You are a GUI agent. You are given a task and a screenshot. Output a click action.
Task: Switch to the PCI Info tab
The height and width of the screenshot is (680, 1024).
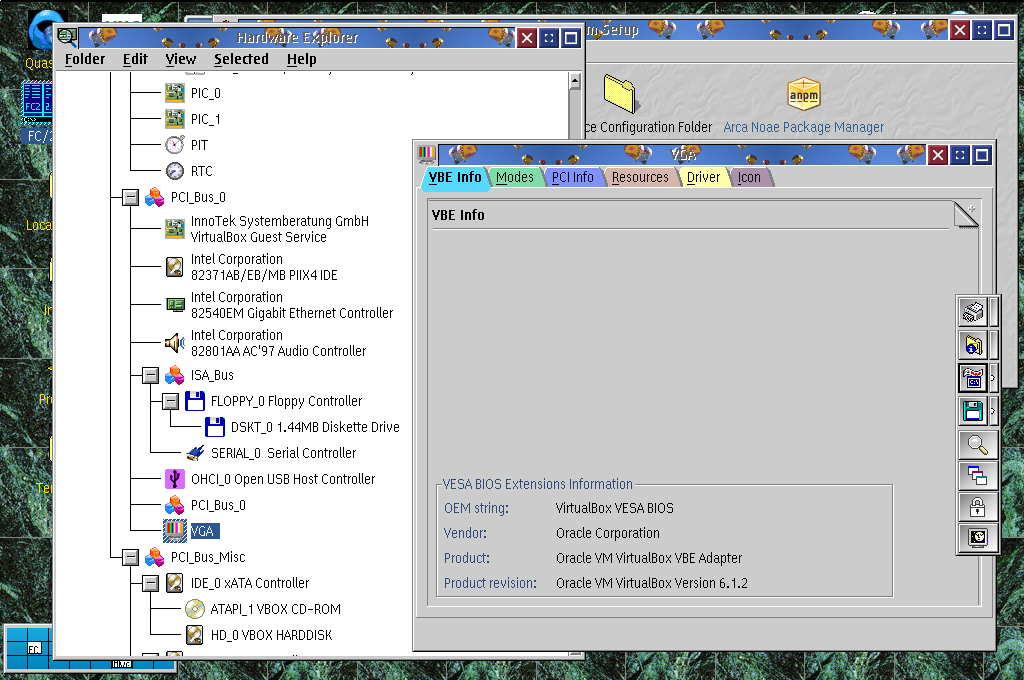tap(573, 177)
